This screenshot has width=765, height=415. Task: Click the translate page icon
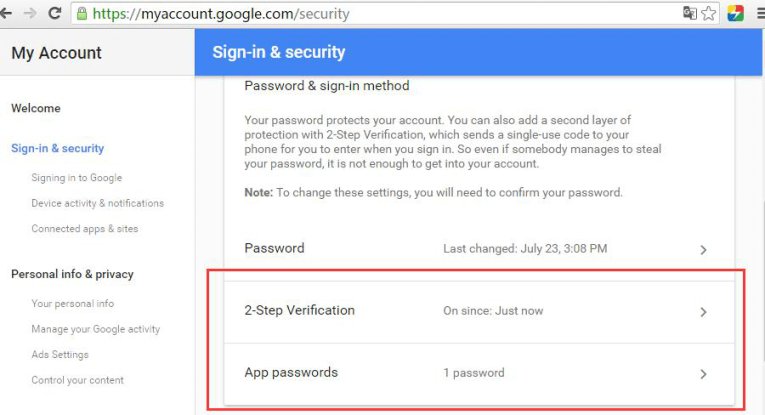[x=690, y=14]
